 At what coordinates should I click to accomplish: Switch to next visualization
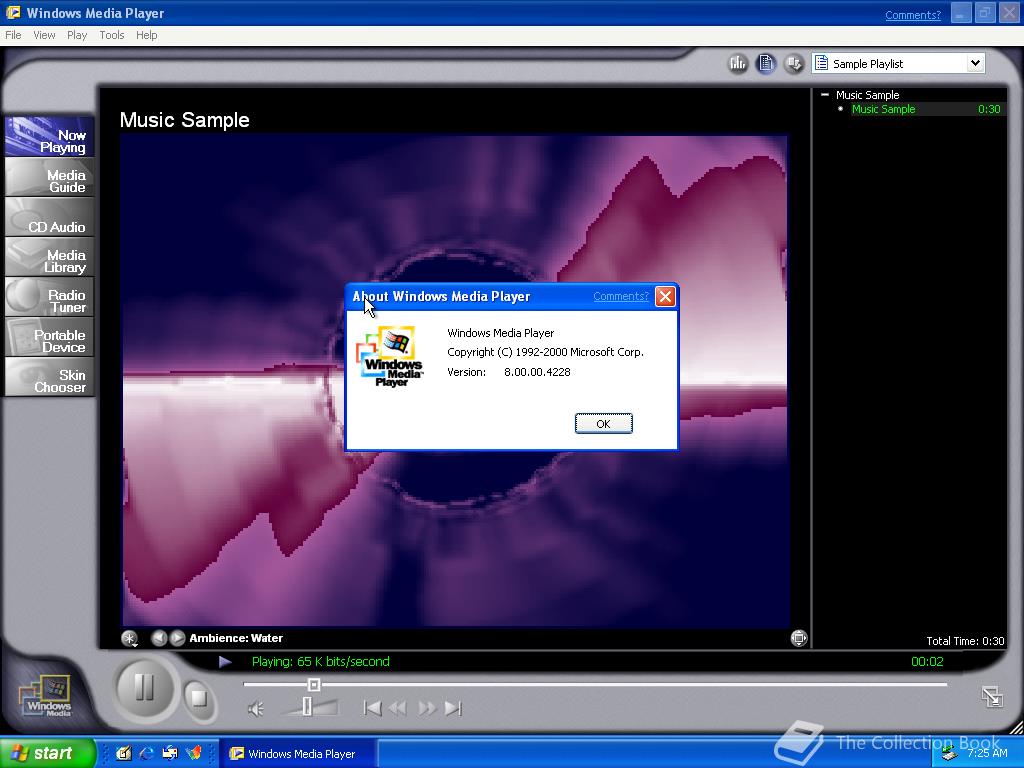pyautogui.click(x=178, y=638)
